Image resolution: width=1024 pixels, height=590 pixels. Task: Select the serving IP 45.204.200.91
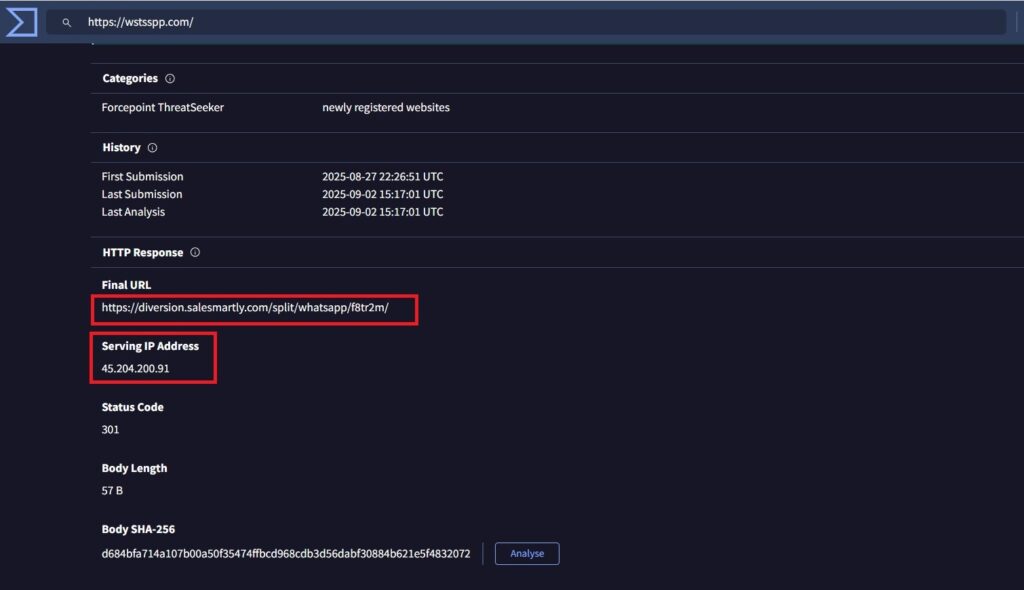coord(135,369)
